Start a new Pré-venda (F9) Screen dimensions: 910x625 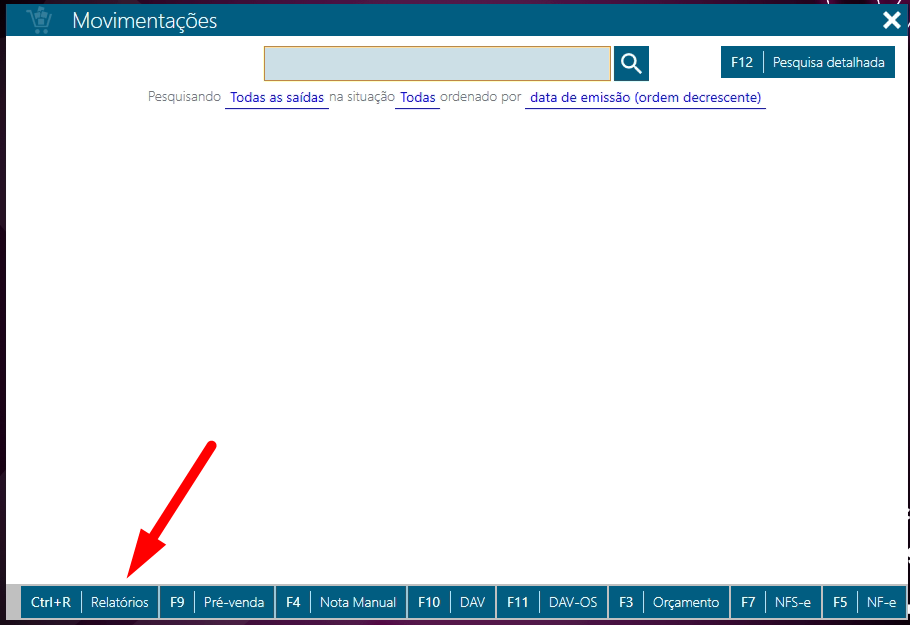pyautogui.click(x=216, y=602)
